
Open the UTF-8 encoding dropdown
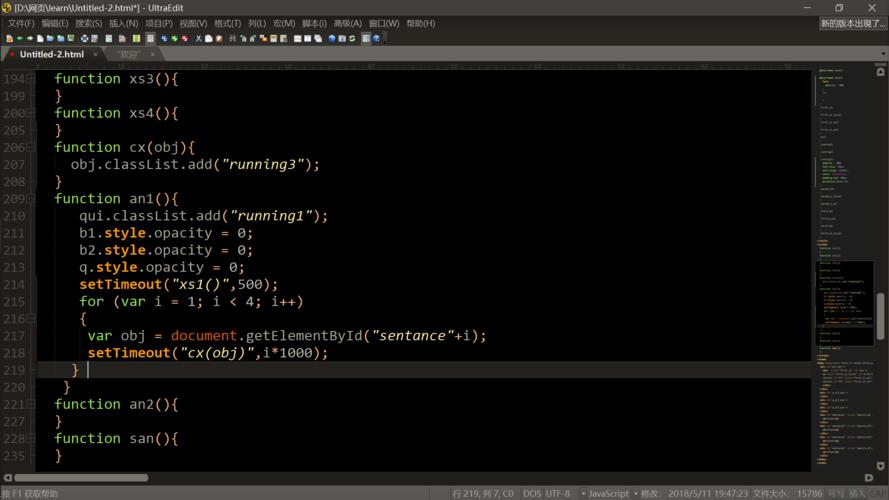tap(558, 493)
